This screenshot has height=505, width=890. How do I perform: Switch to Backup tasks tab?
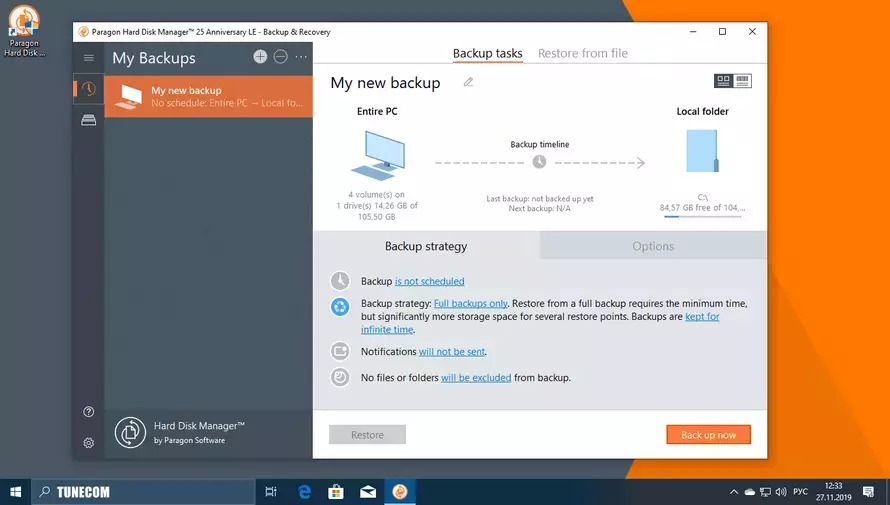(x=488, y=53)
